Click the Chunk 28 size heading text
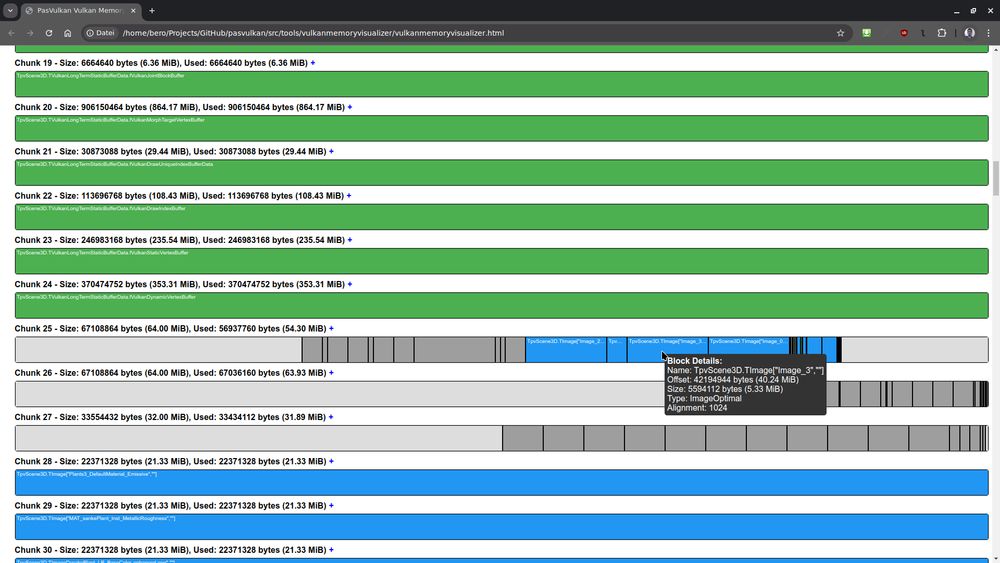 [x=170, y=462]
